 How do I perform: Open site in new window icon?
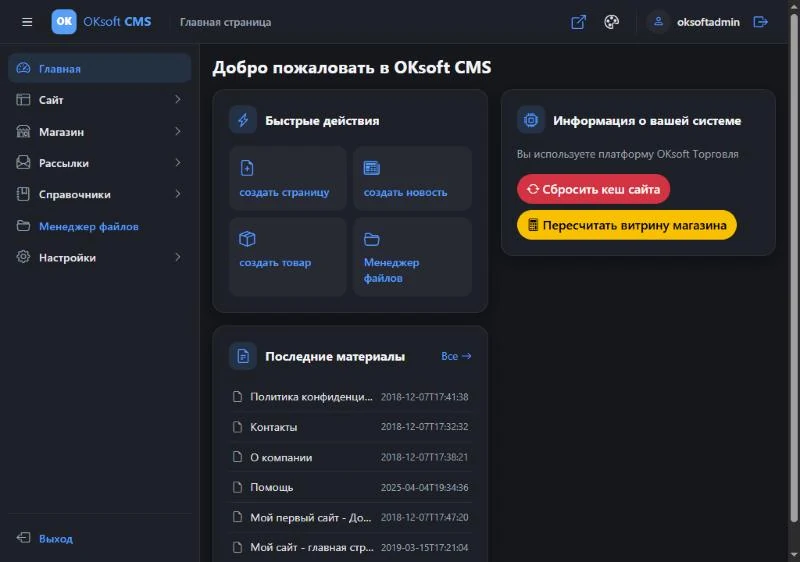pyautogui.click(x=578, y=22)
